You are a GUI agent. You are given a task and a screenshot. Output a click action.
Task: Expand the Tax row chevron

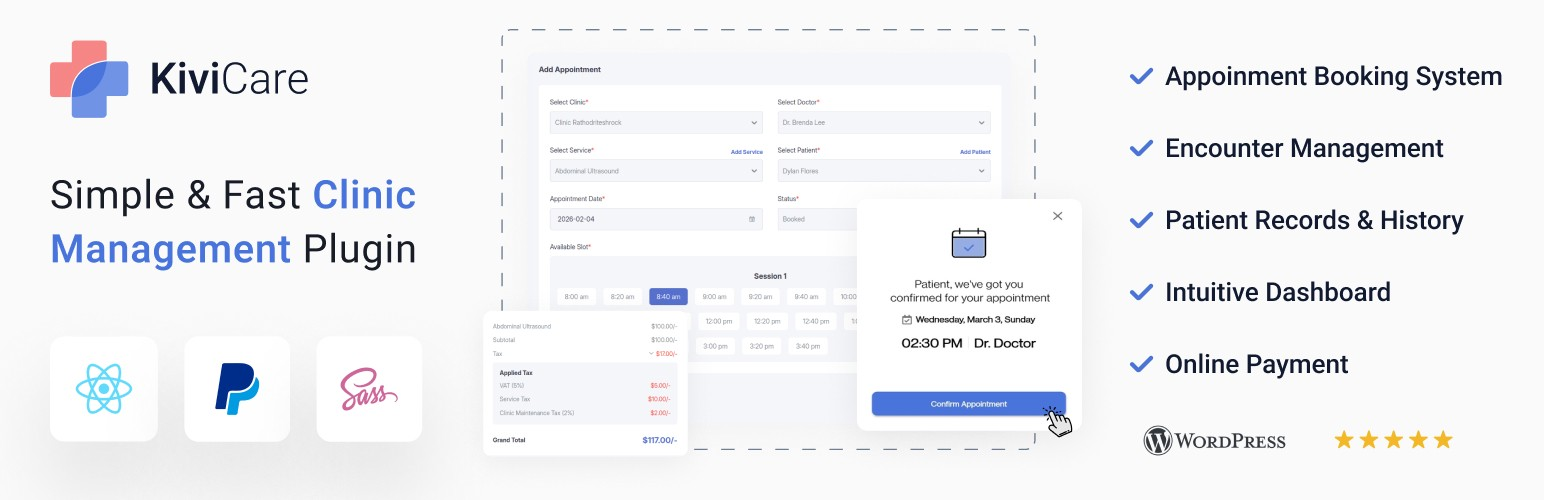coord(651,353)
